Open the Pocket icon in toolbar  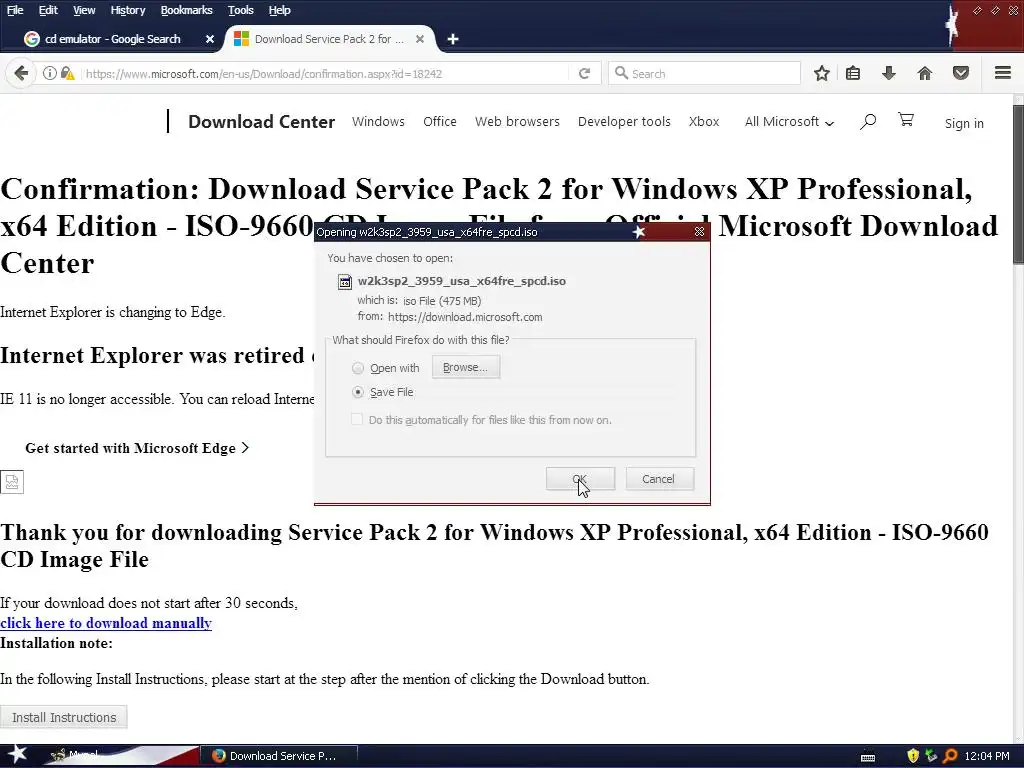961,73
